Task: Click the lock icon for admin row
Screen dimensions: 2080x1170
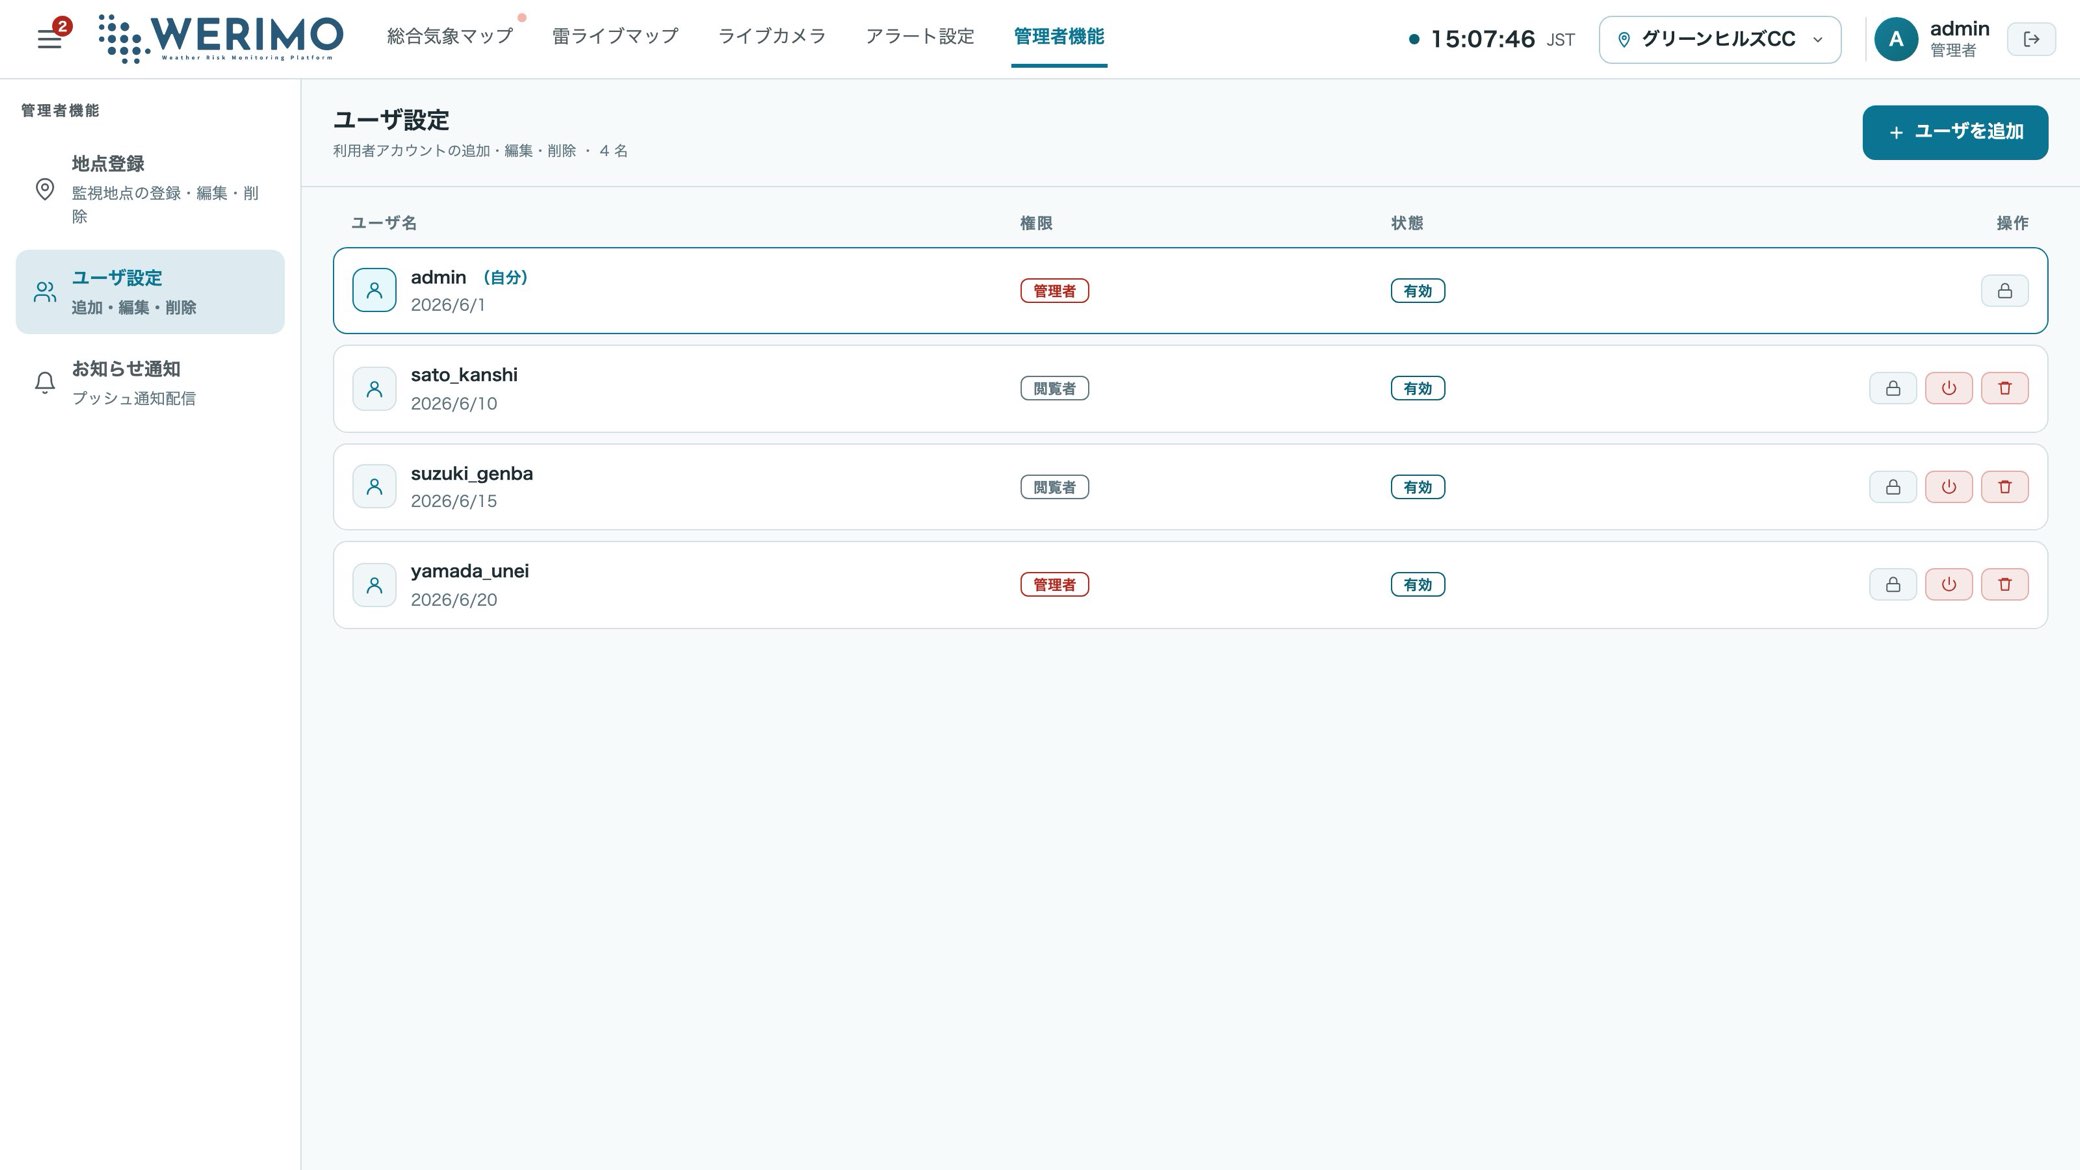Action: (2004, 291)
